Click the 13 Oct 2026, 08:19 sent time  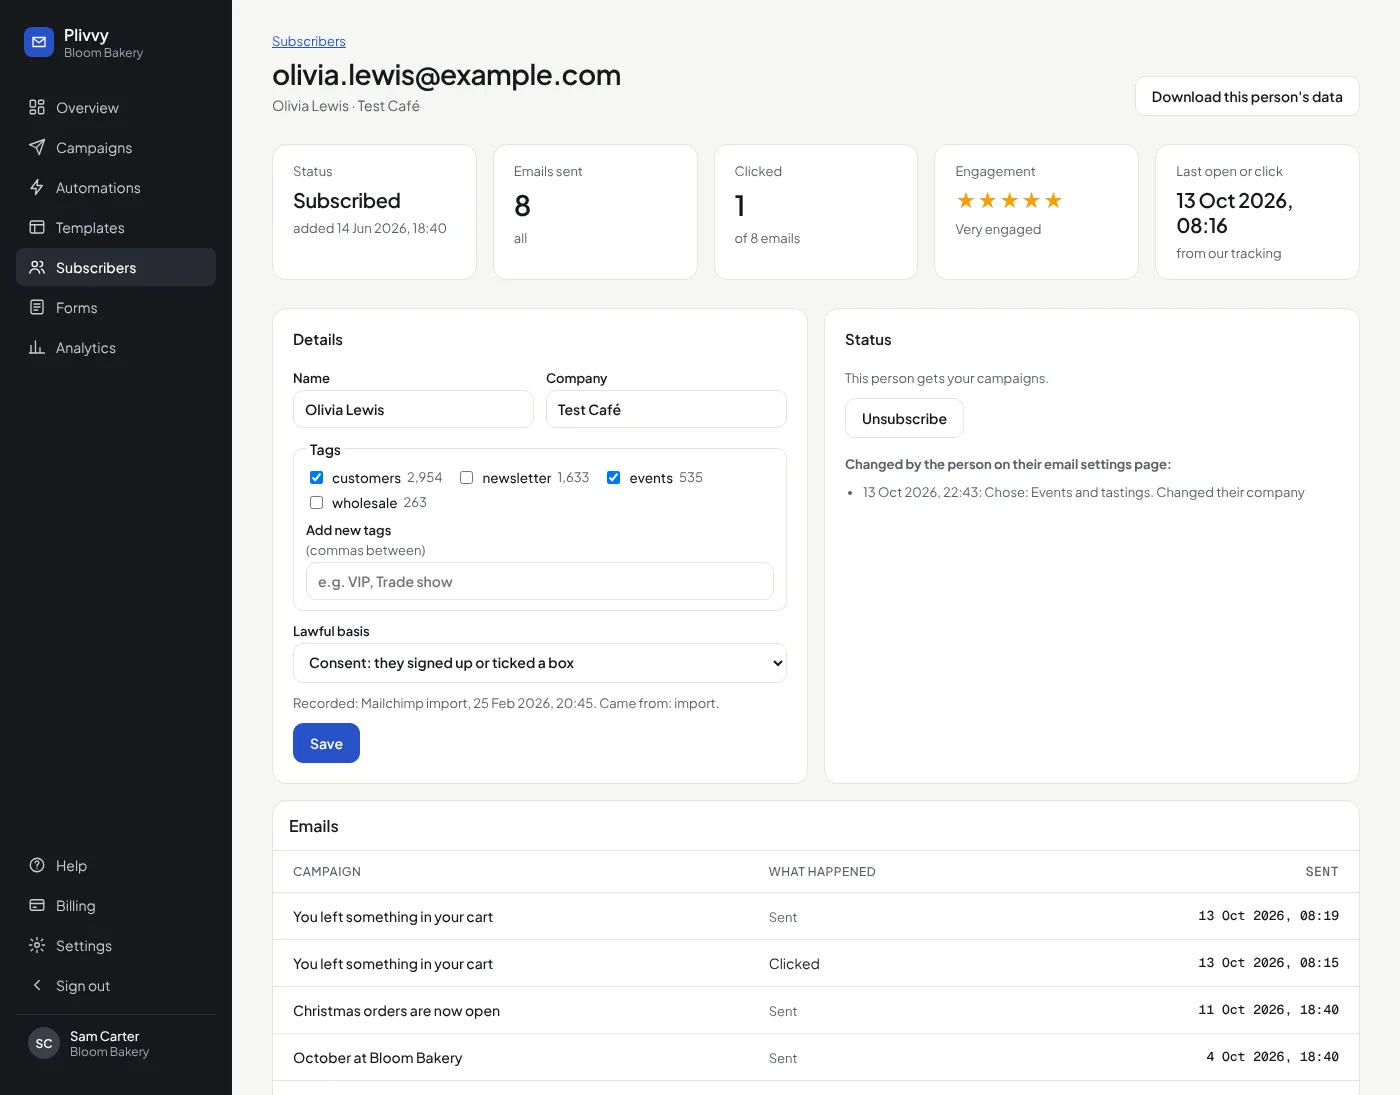click(x=1268, y=916)
